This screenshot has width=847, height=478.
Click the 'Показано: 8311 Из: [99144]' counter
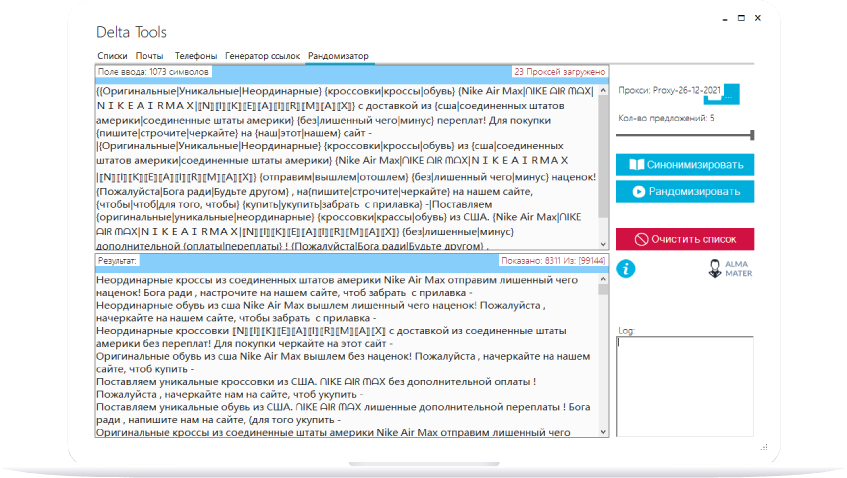[x=553, y=261]
